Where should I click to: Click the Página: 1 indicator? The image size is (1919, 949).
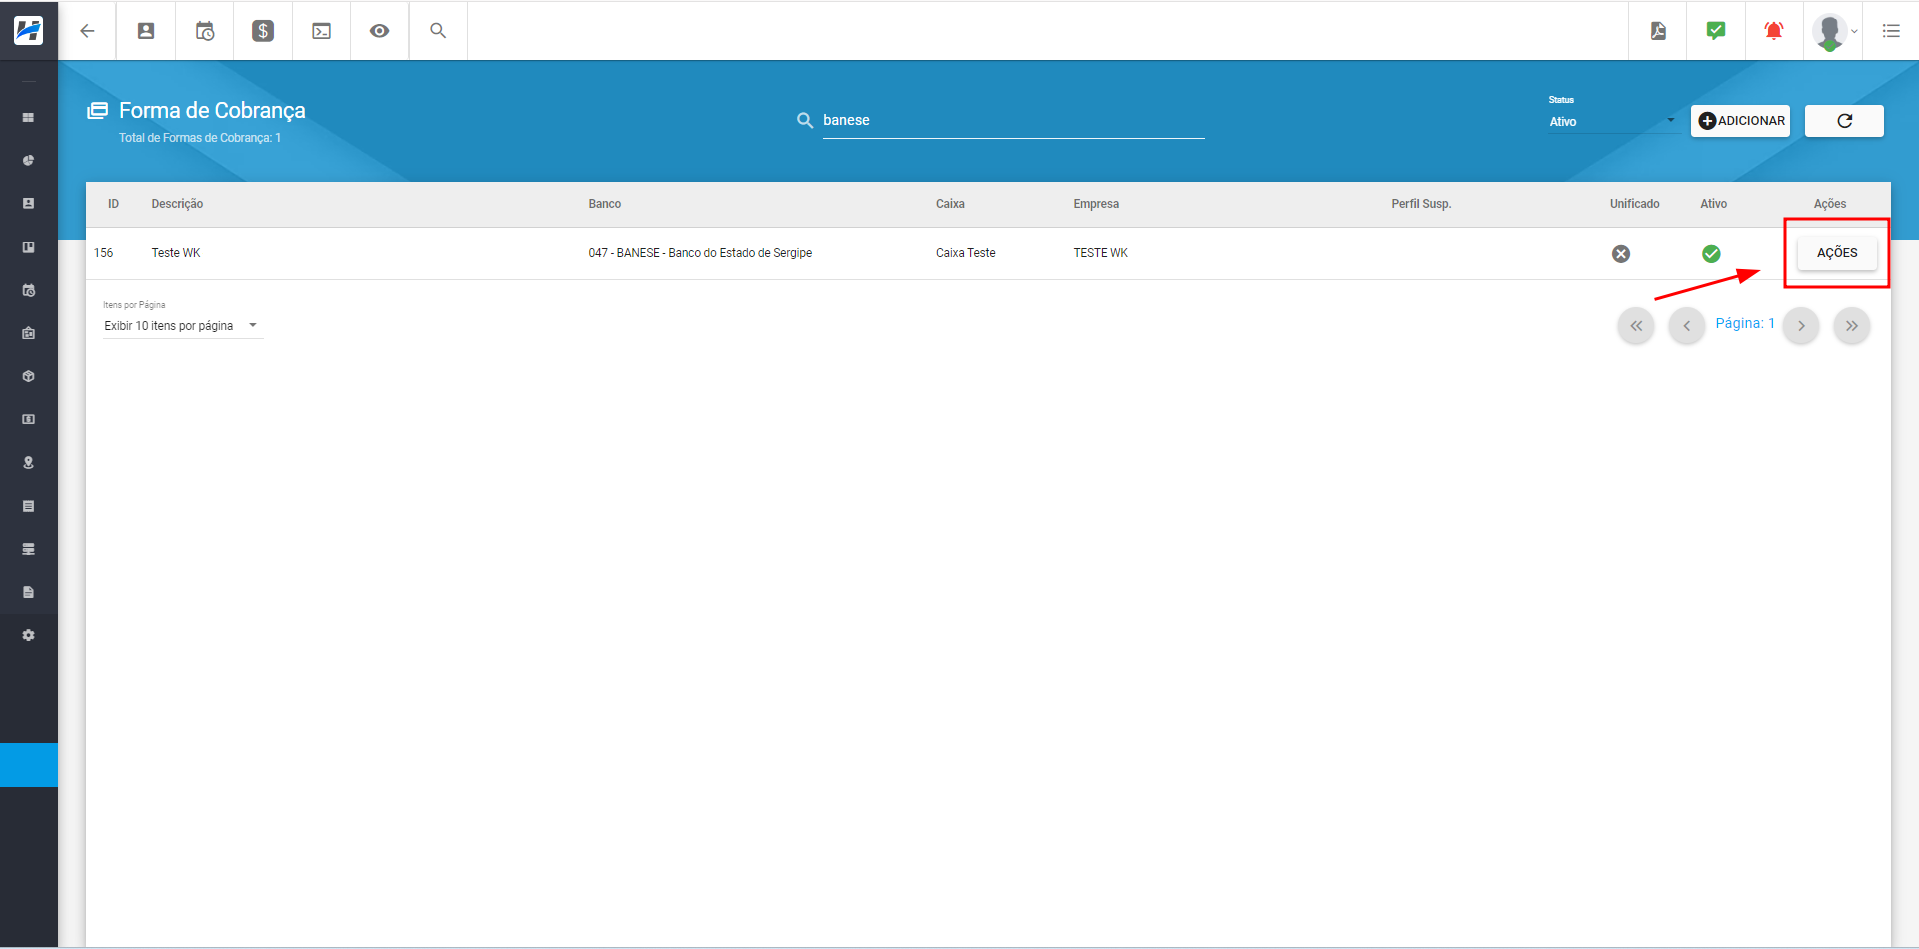(1745, 323)
